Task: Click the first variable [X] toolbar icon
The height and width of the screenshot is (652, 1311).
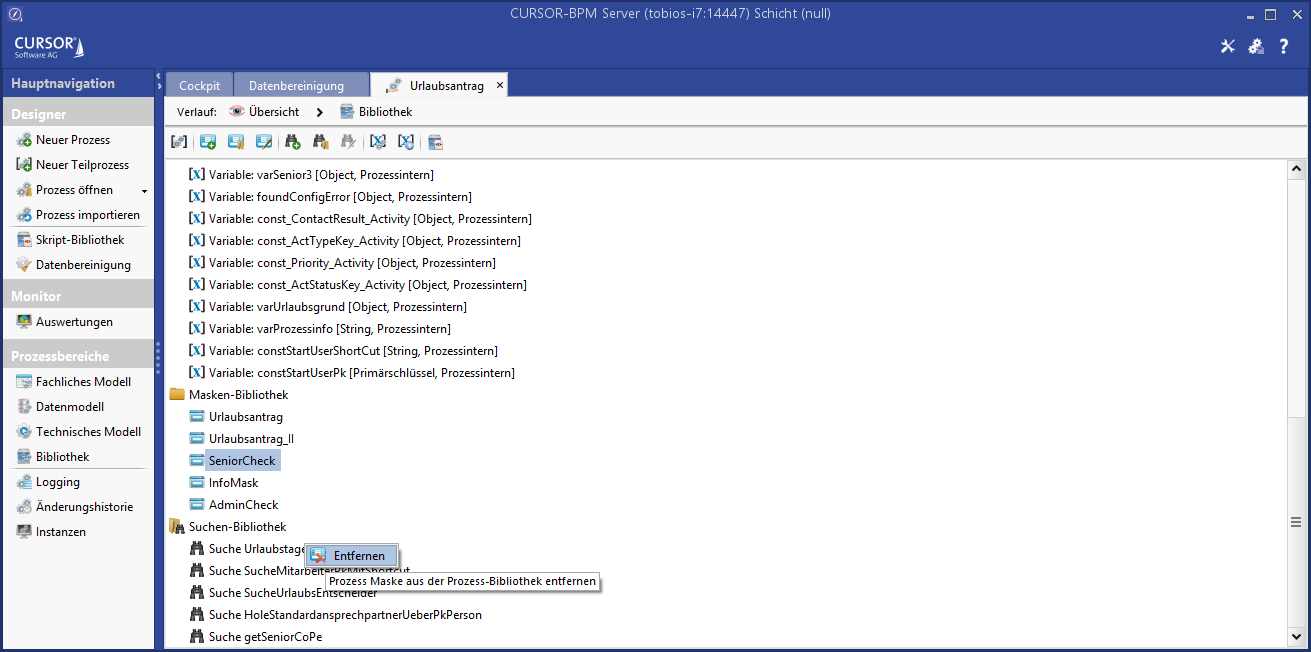Action: click(x=378, y=142)
